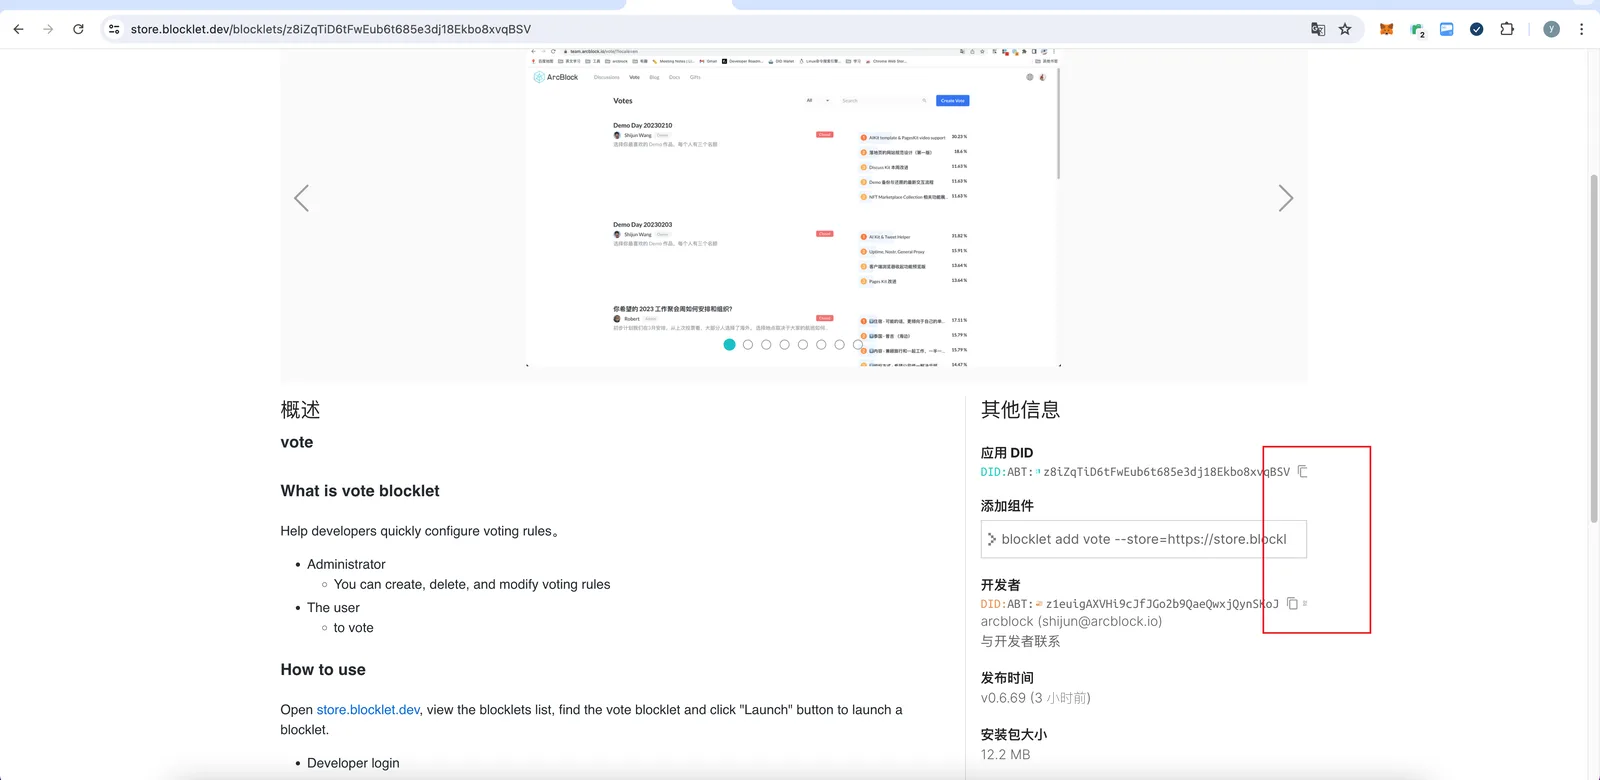Select the first carousel dot

pyautogui.click(x=729, y=345)
